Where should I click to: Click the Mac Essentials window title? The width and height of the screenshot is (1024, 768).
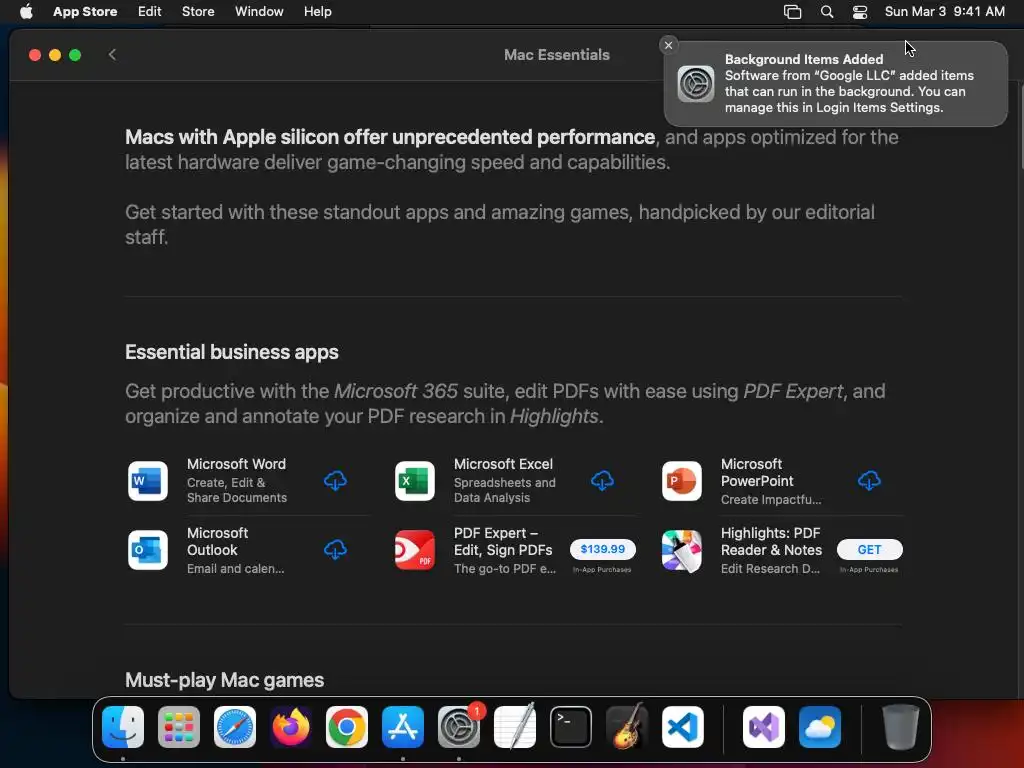pos(557,55)
